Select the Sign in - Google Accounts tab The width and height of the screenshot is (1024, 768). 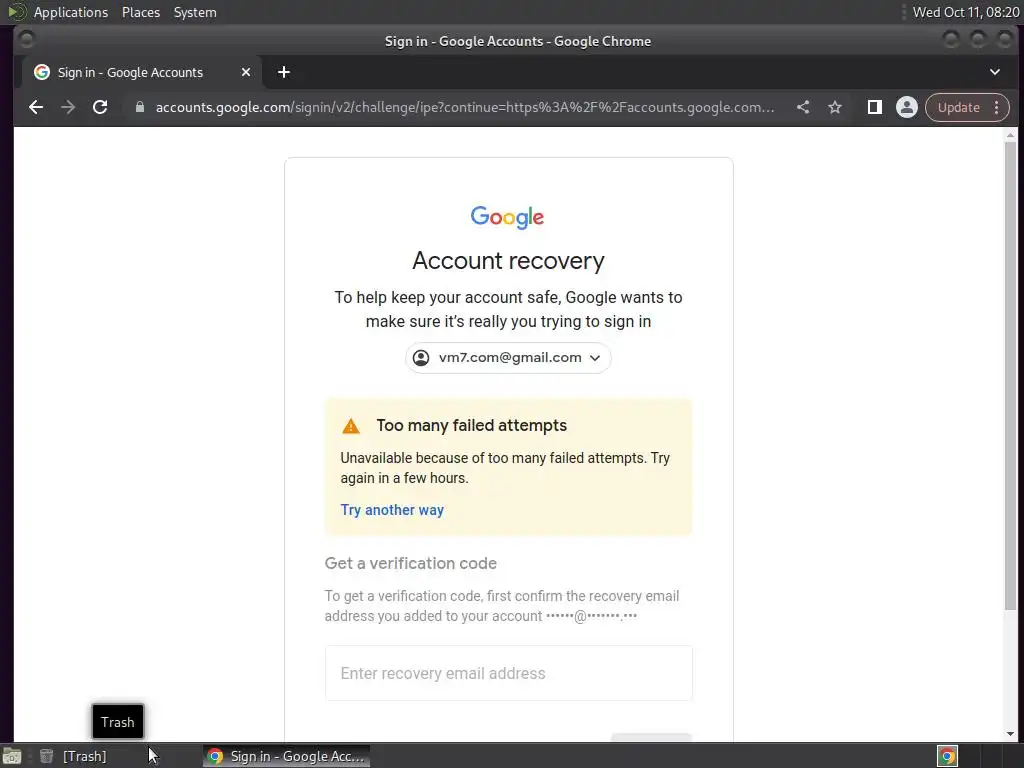pos(142,72)
